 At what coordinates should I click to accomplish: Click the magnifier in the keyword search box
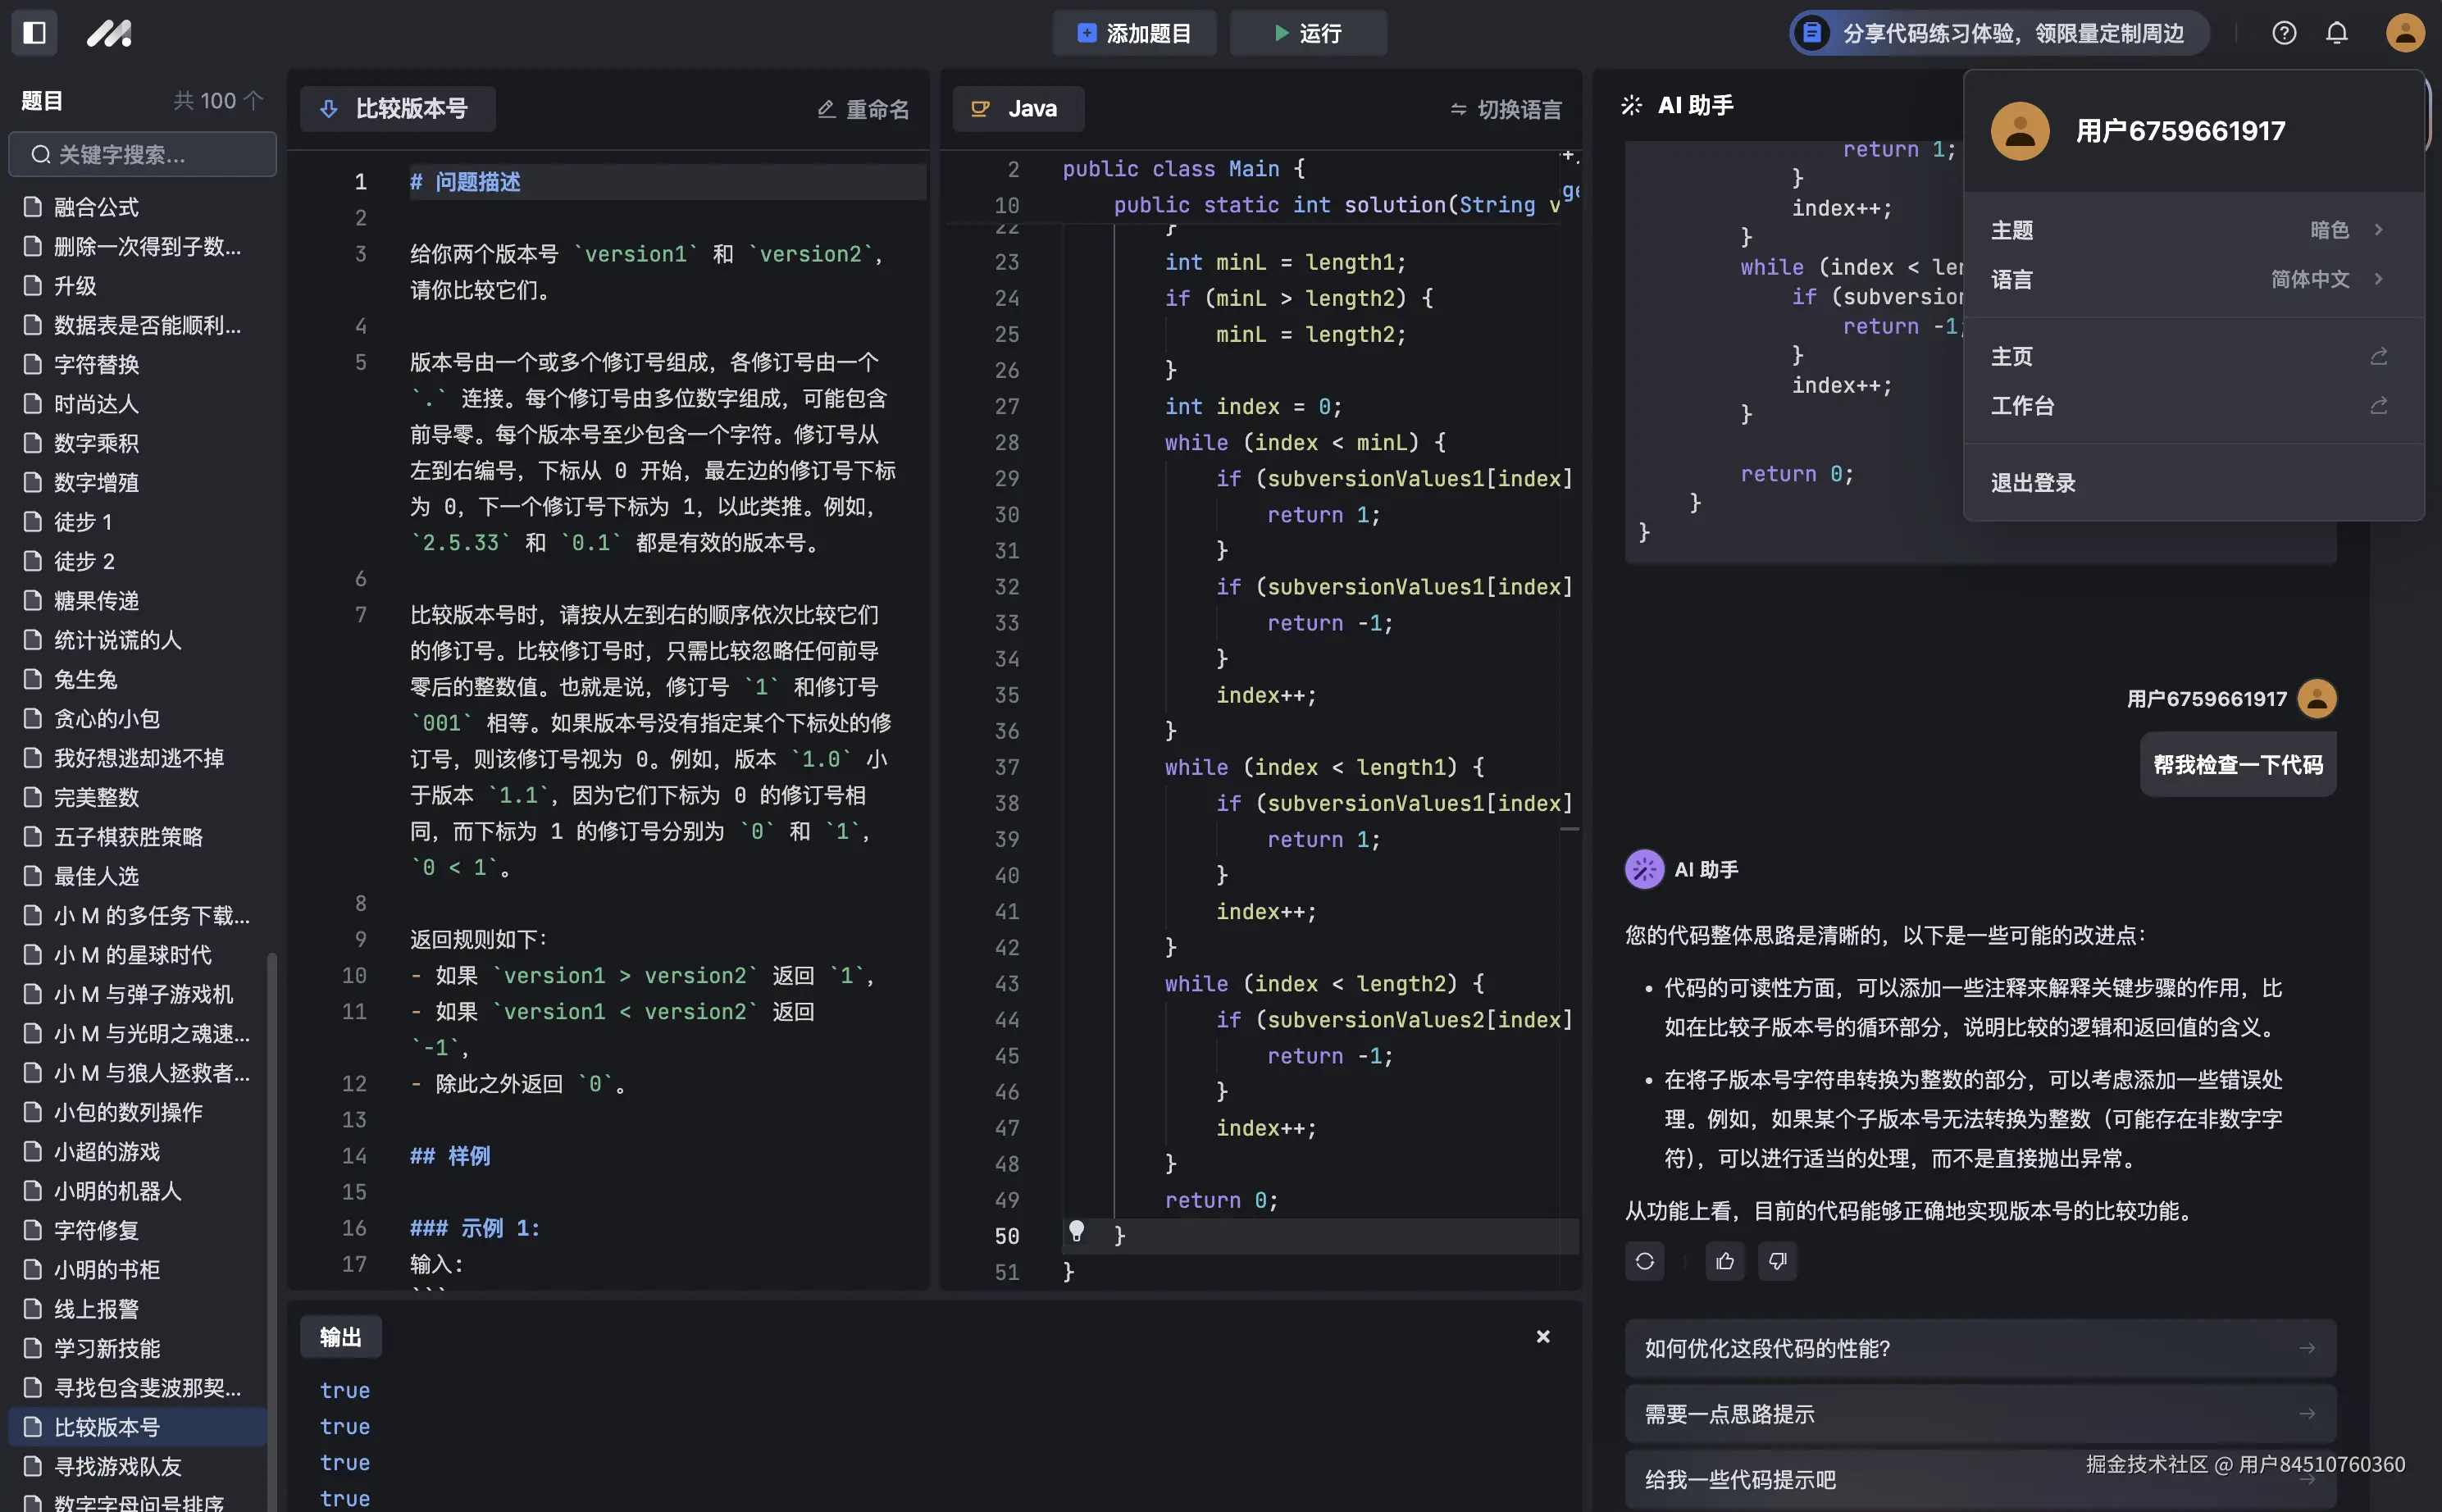click(40, 154)
